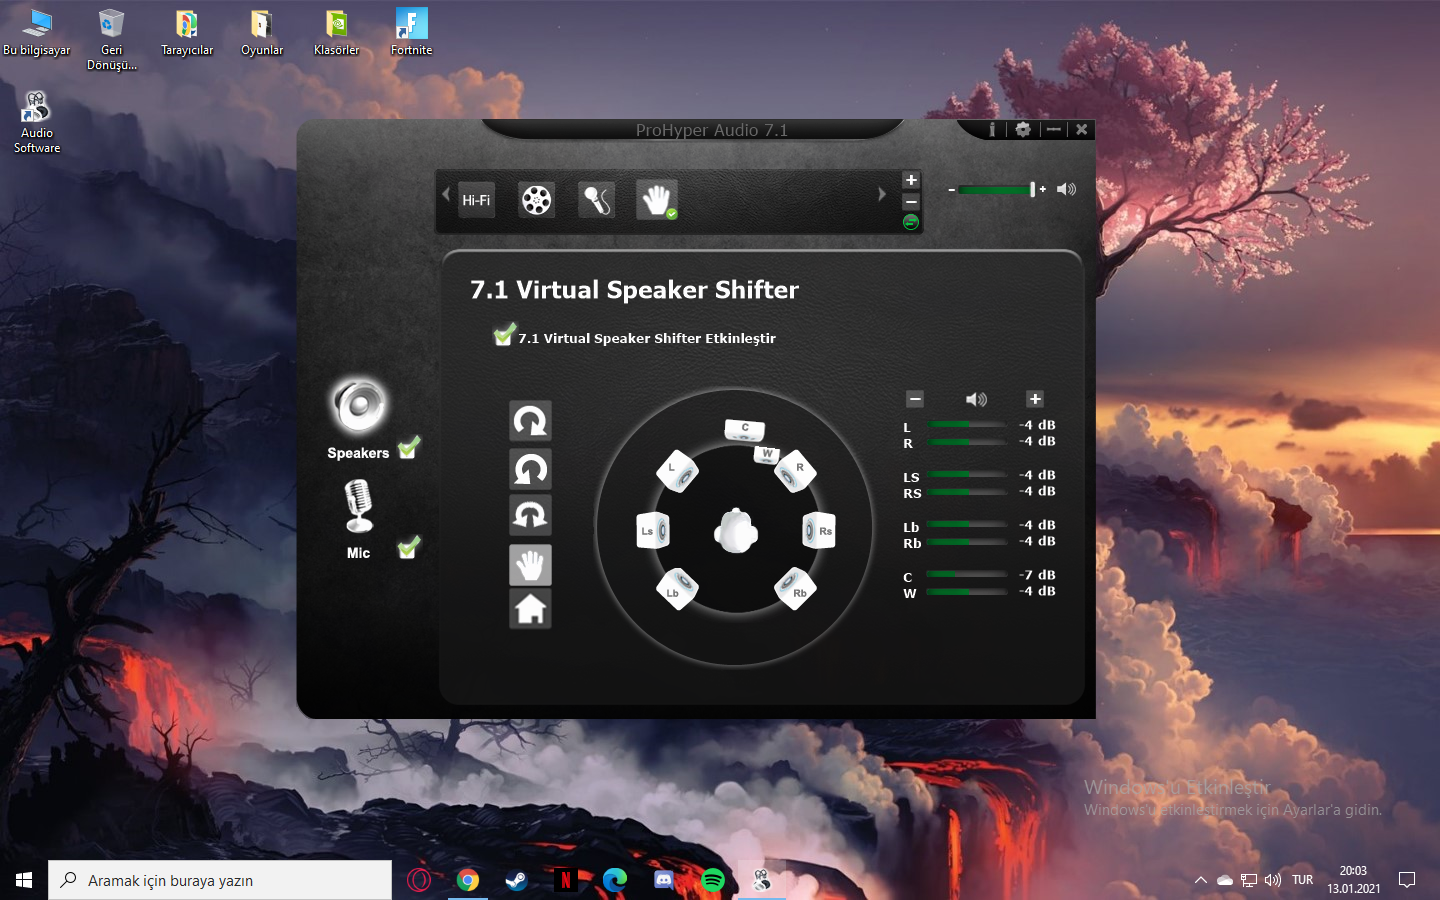
Task: Switch to the film reel tab
Action: coord(537,200)
